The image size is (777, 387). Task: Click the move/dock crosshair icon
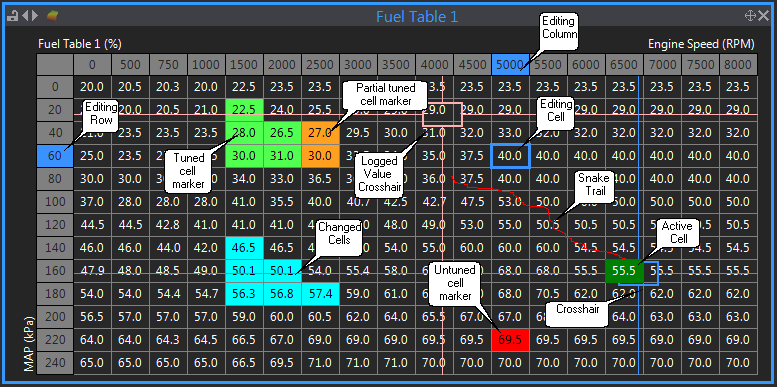(750, 16)
